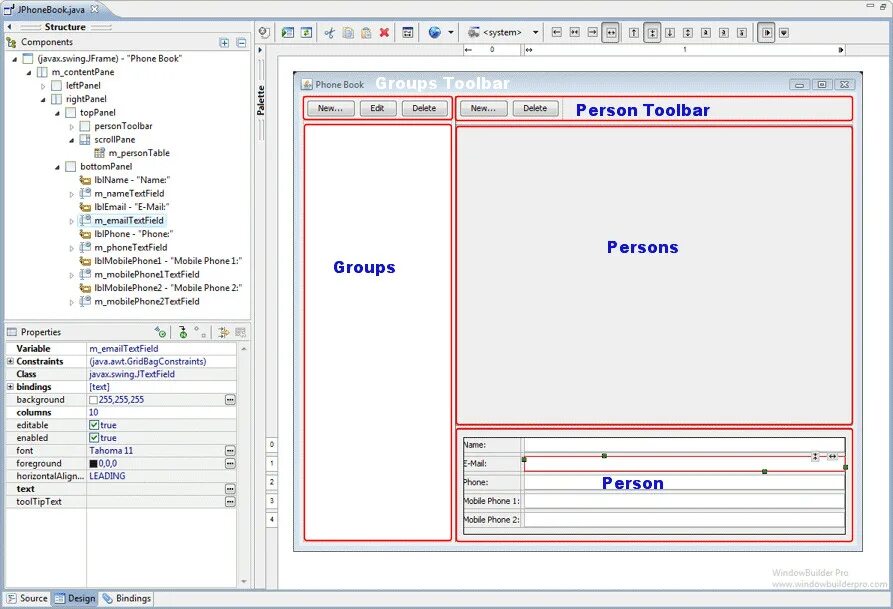Click the Edit button in Groups toolbar
The height and width of the screenshot is (609, 893).
[x=378, y=108]
